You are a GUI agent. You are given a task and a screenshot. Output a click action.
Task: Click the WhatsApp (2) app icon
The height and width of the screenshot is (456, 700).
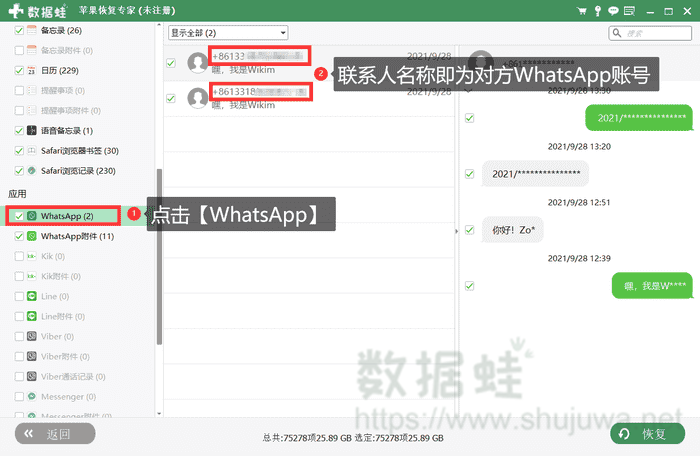point(32,216)
